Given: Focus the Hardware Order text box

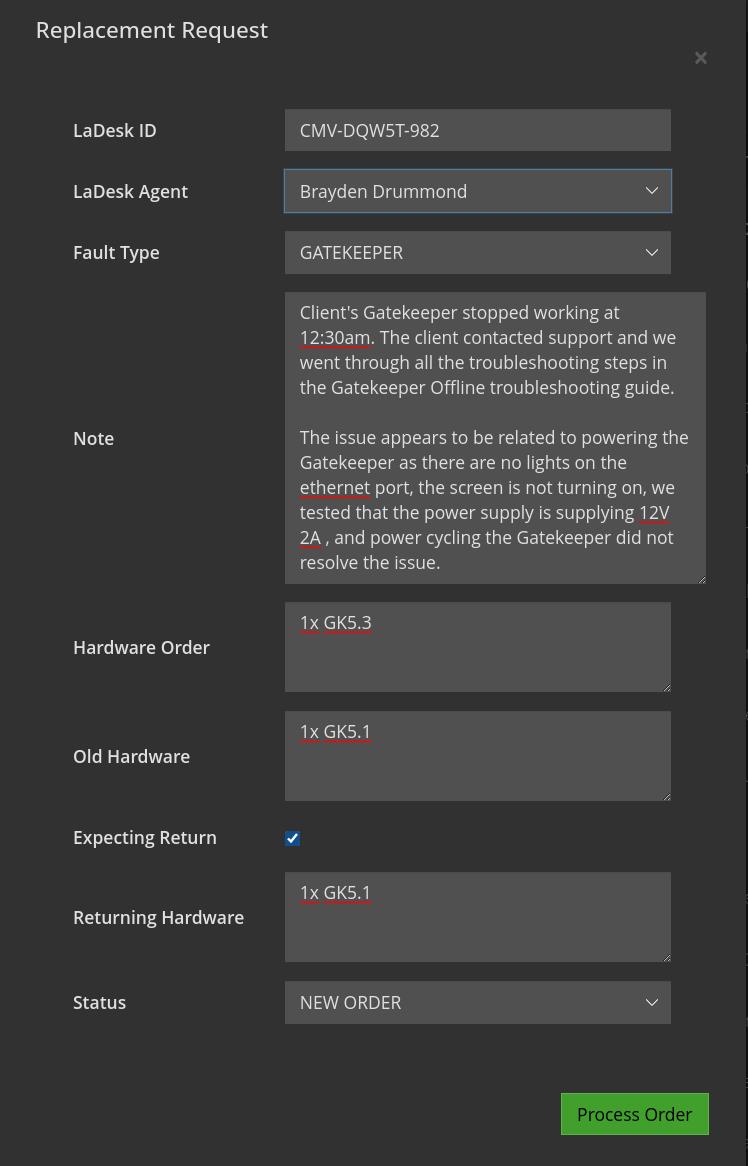Looking at the screenshot, I should tap(477, 647).
